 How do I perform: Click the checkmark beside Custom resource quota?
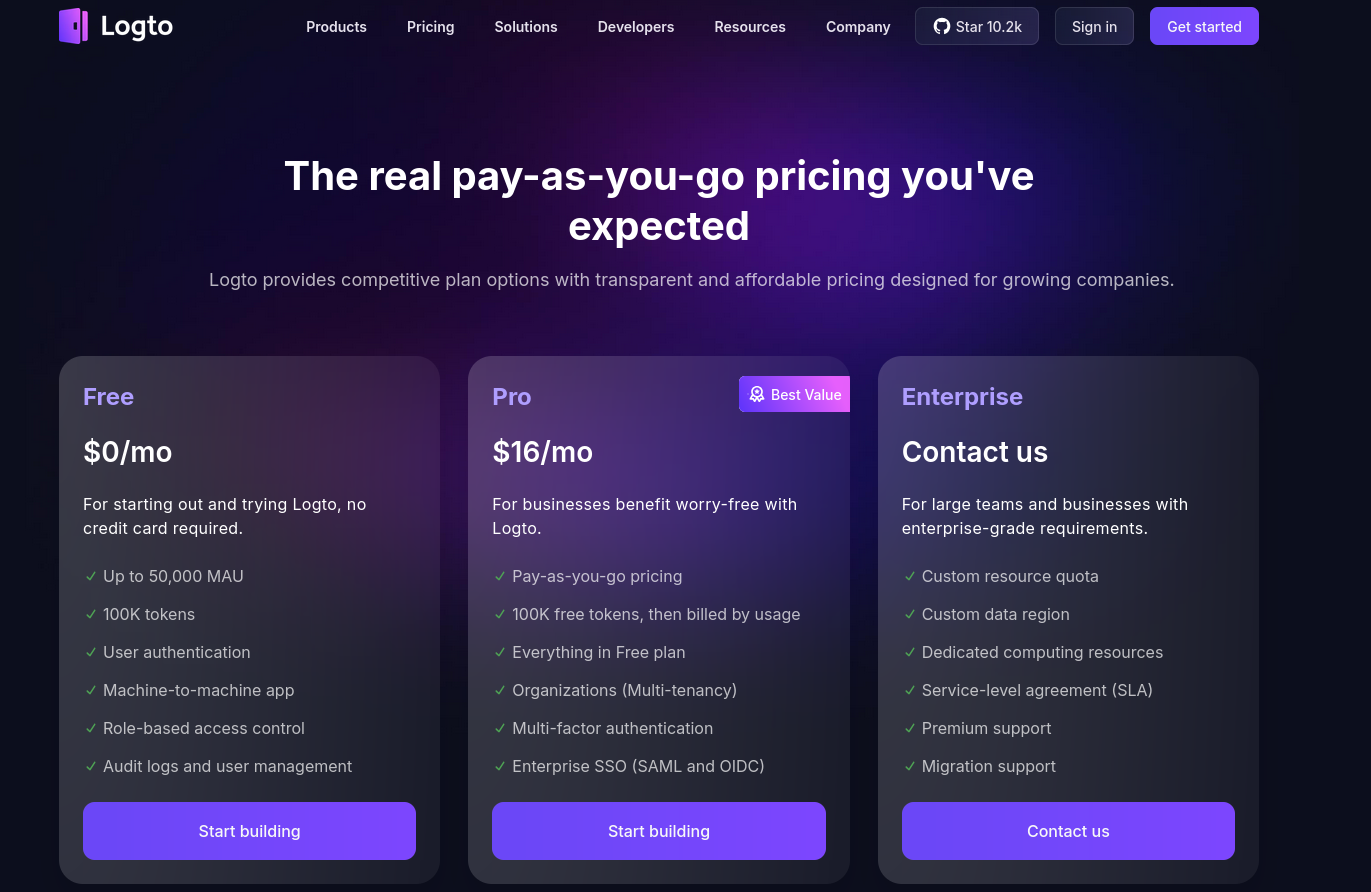coord(910,577)
